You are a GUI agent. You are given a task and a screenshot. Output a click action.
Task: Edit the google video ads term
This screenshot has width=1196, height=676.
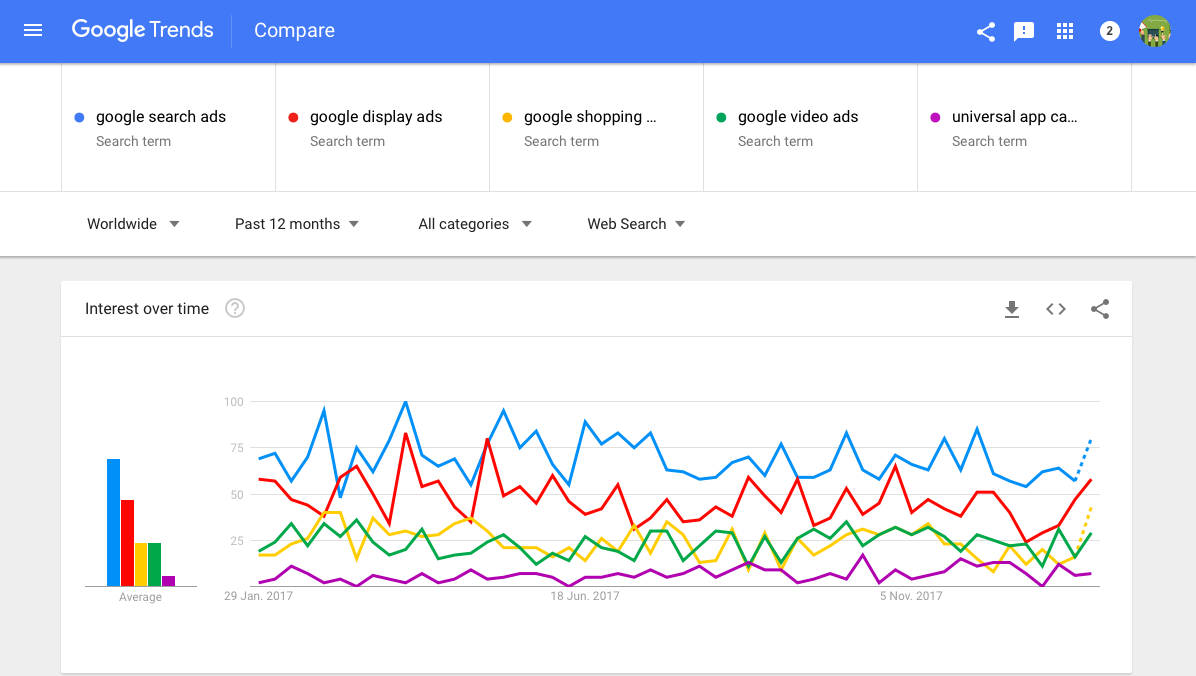tap(798, 117)
